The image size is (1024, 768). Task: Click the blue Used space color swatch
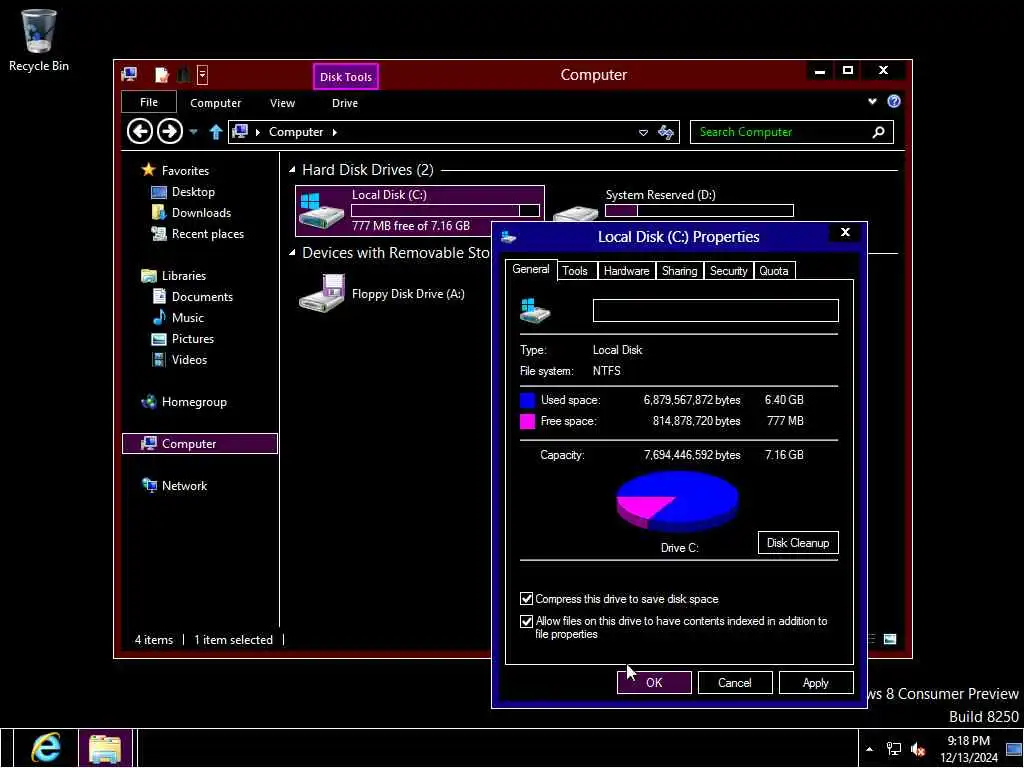click(x=527, y=400)
